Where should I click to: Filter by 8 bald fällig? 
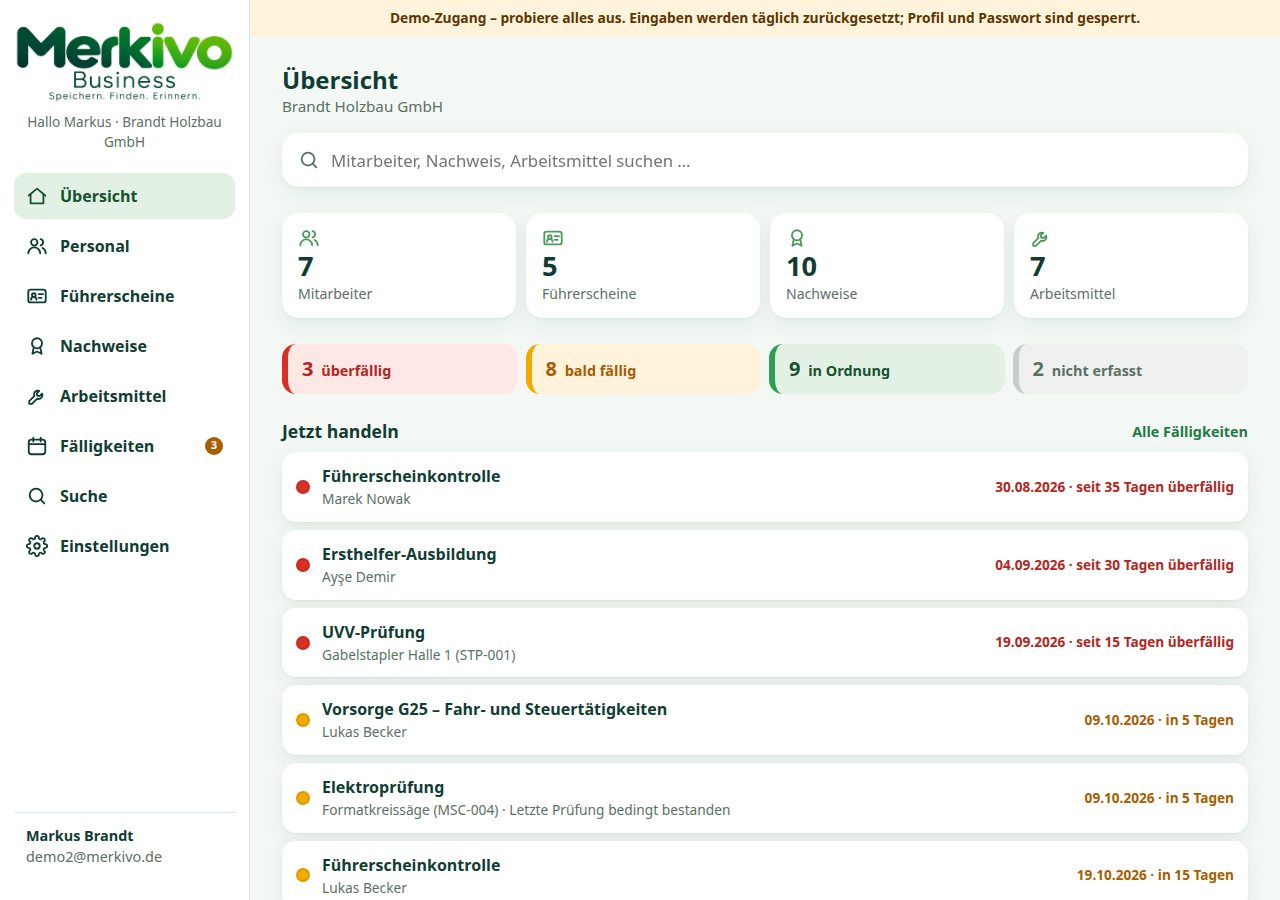click(x=643, y=369)
